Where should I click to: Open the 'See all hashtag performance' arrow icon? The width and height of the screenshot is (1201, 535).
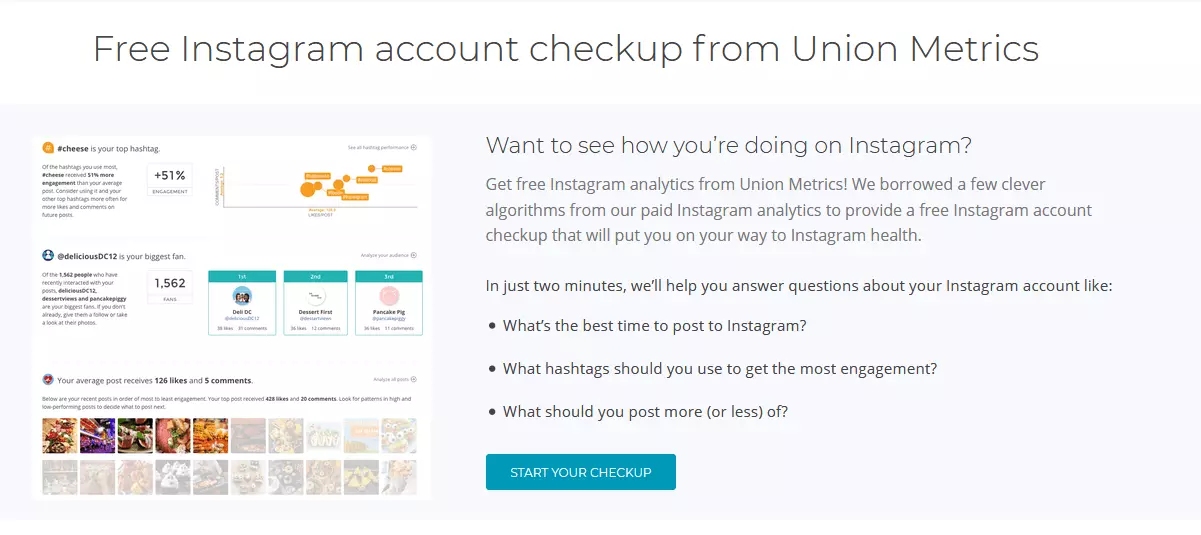coord(414,147)
